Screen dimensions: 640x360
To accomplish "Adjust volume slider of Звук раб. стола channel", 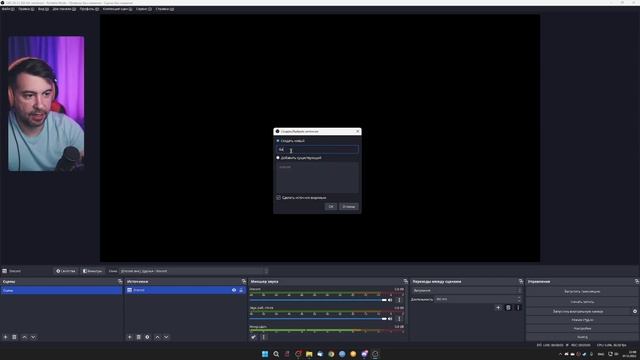I will (x=318, y=318).
